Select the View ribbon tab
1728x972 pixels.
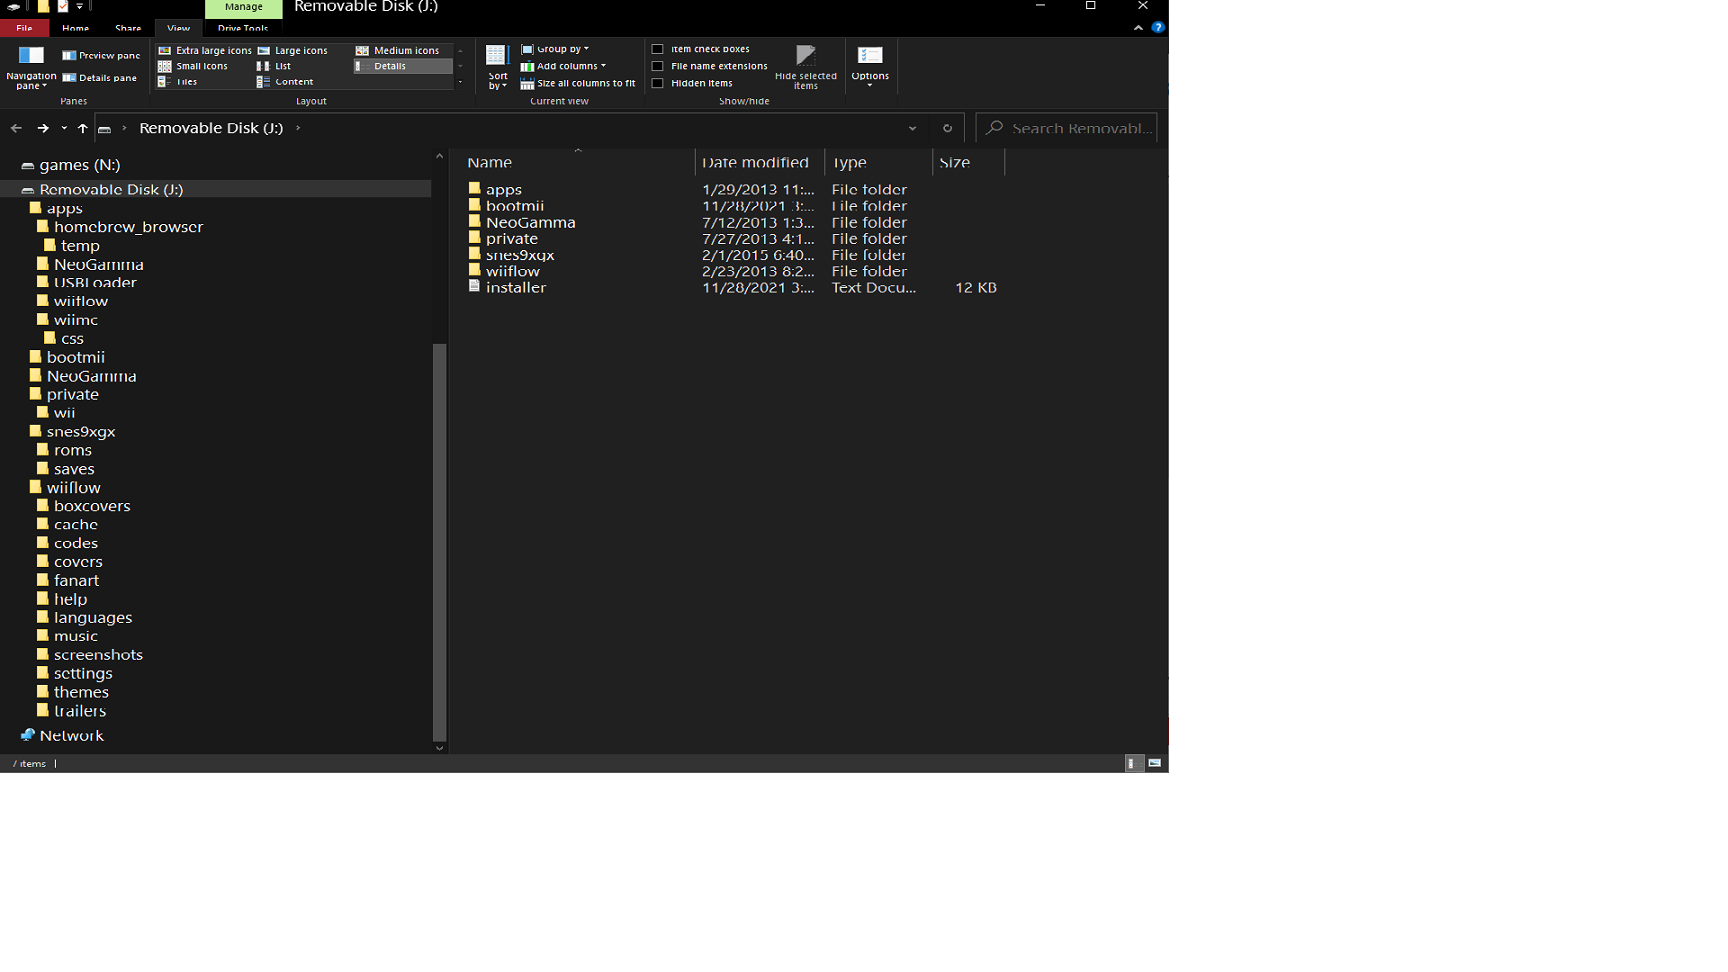point(179,28)
